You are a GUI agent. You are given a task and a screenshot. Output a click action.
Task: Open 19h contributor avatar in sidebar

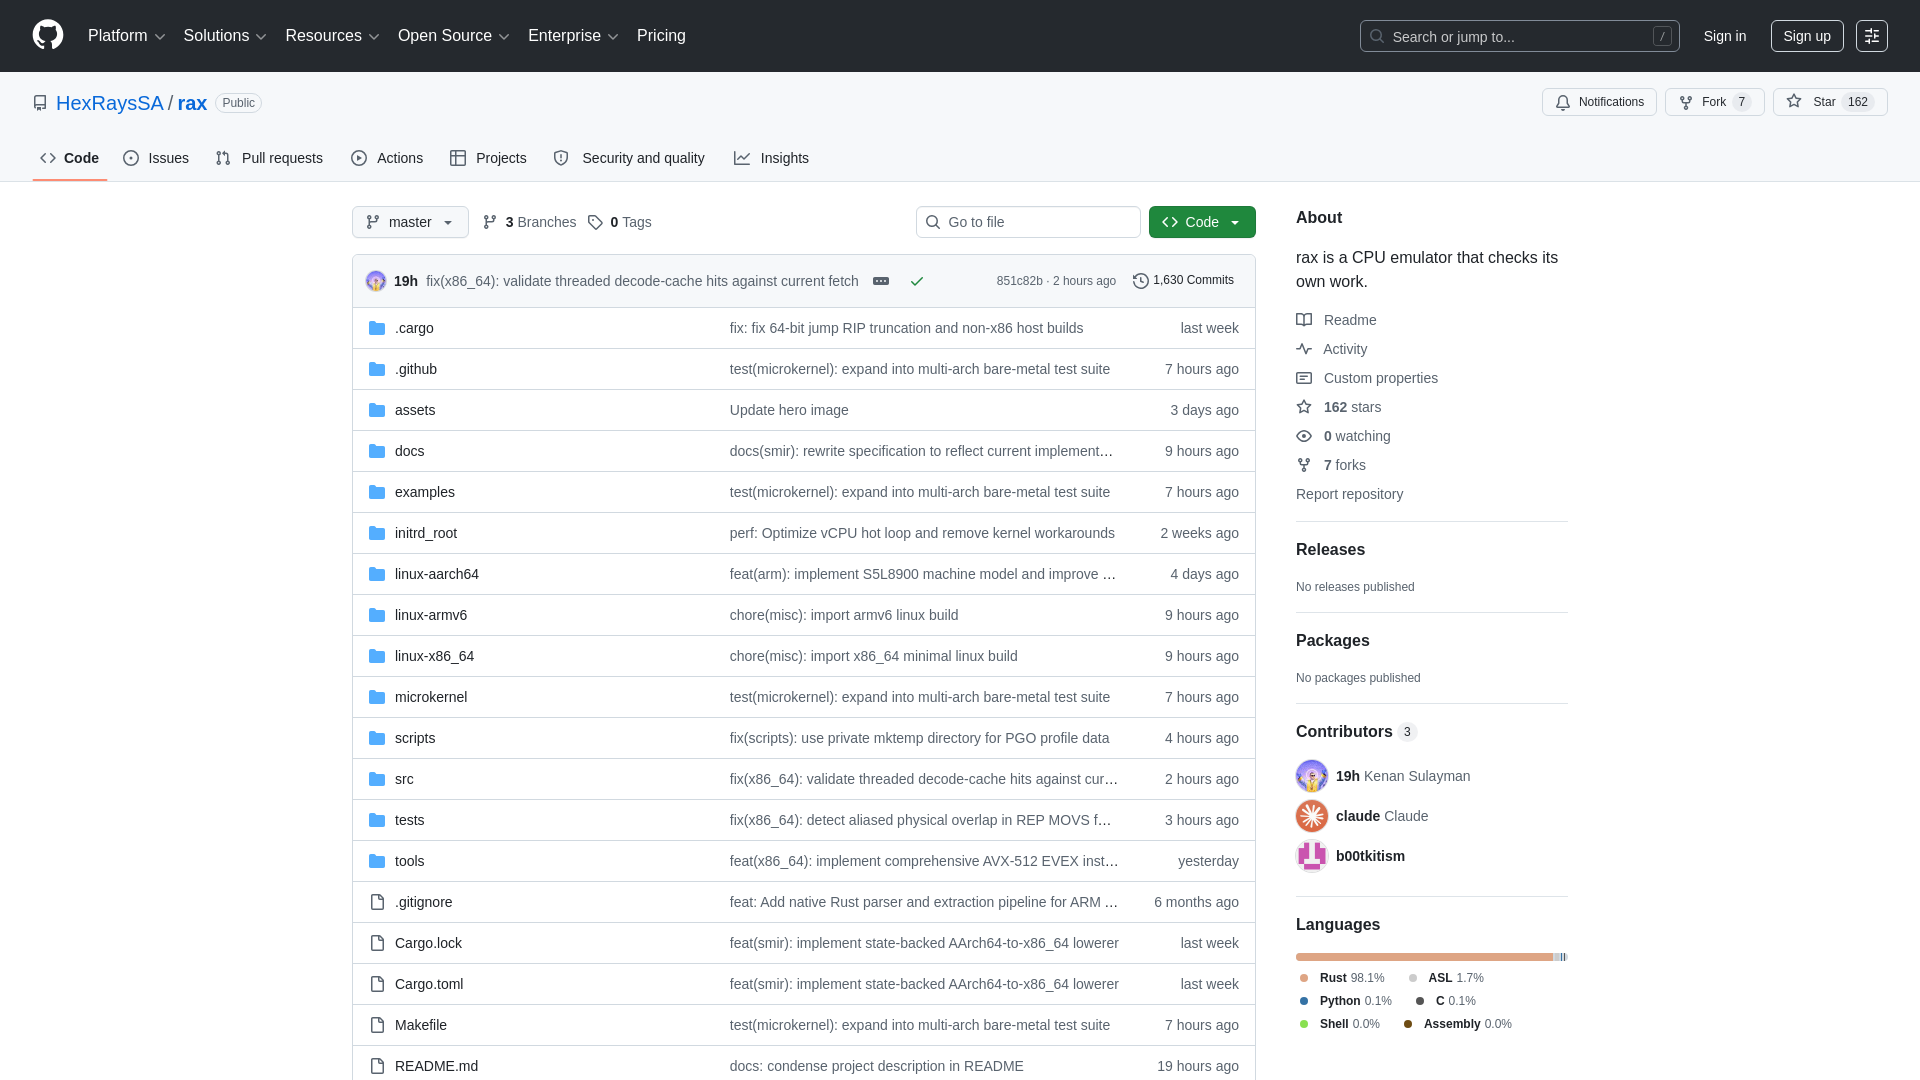coord(1312,776)
